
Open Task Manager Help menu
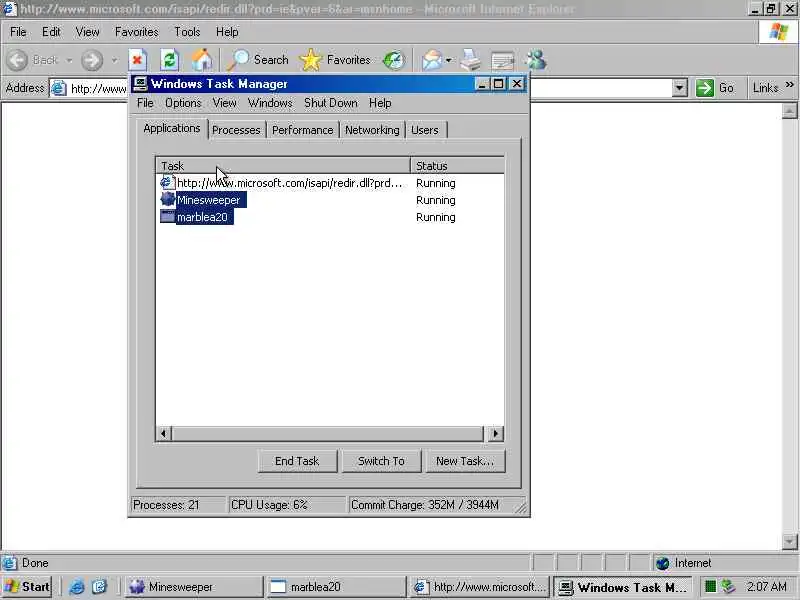(380, 103)
